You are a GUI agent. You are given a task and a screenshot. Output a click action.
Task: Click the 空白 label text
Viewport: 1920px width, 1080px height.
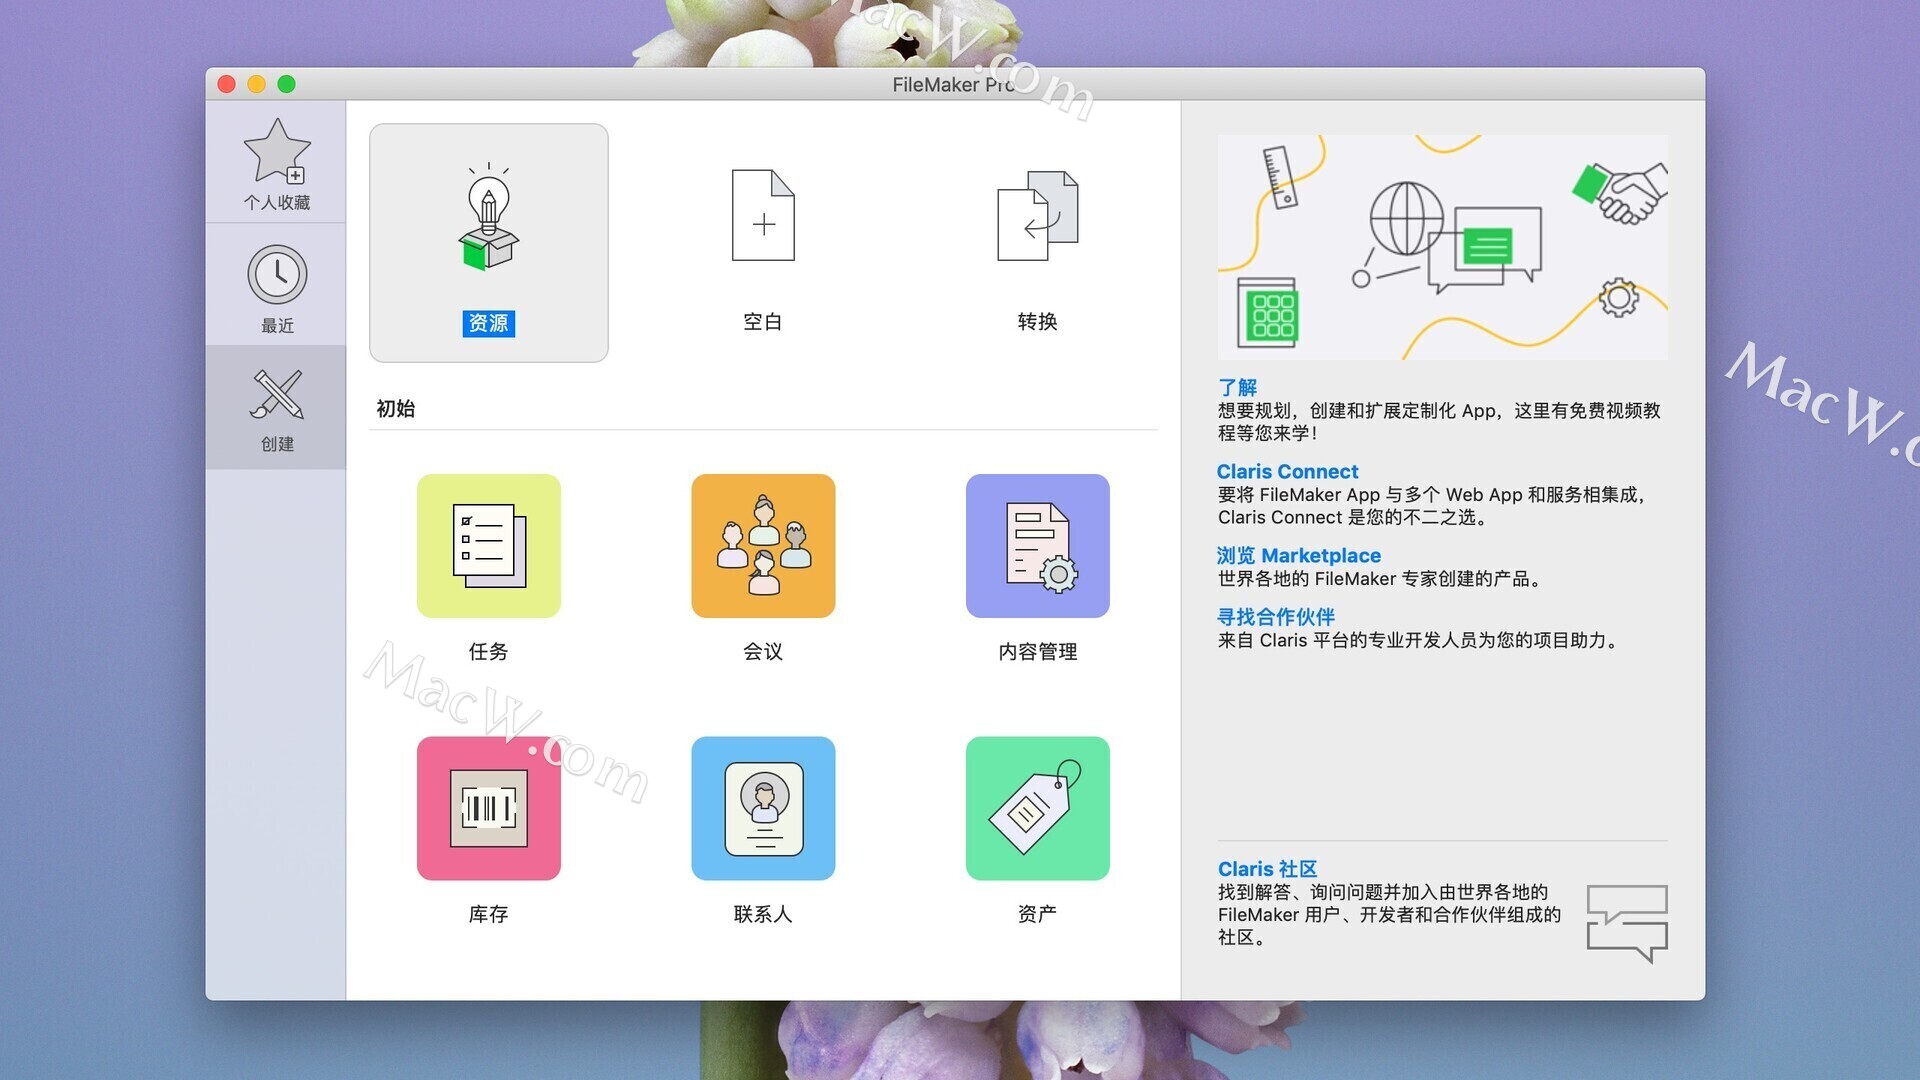coord(763,322)
